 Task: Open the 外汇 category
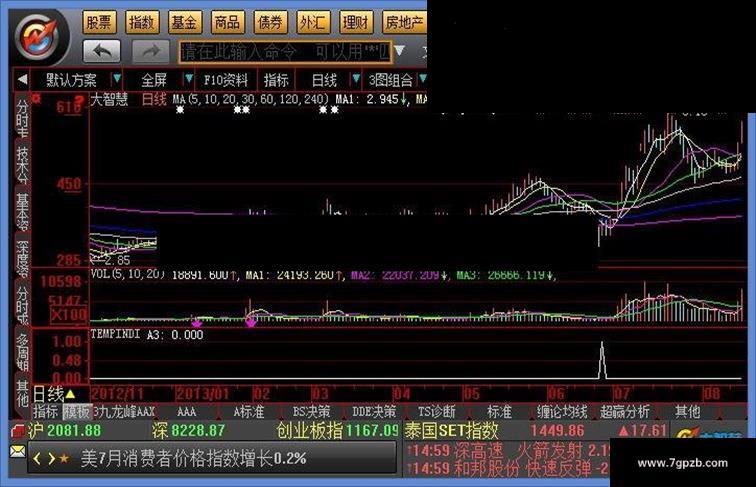click(x=313, y=22)
